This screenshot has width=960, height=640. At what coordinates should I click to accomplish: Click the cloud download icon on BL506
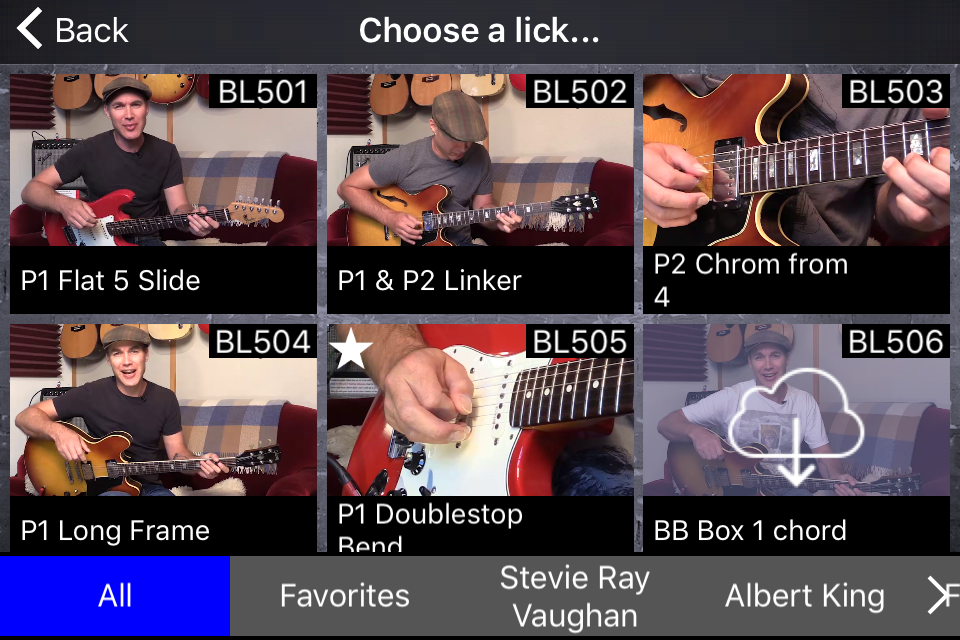[796, 426]
